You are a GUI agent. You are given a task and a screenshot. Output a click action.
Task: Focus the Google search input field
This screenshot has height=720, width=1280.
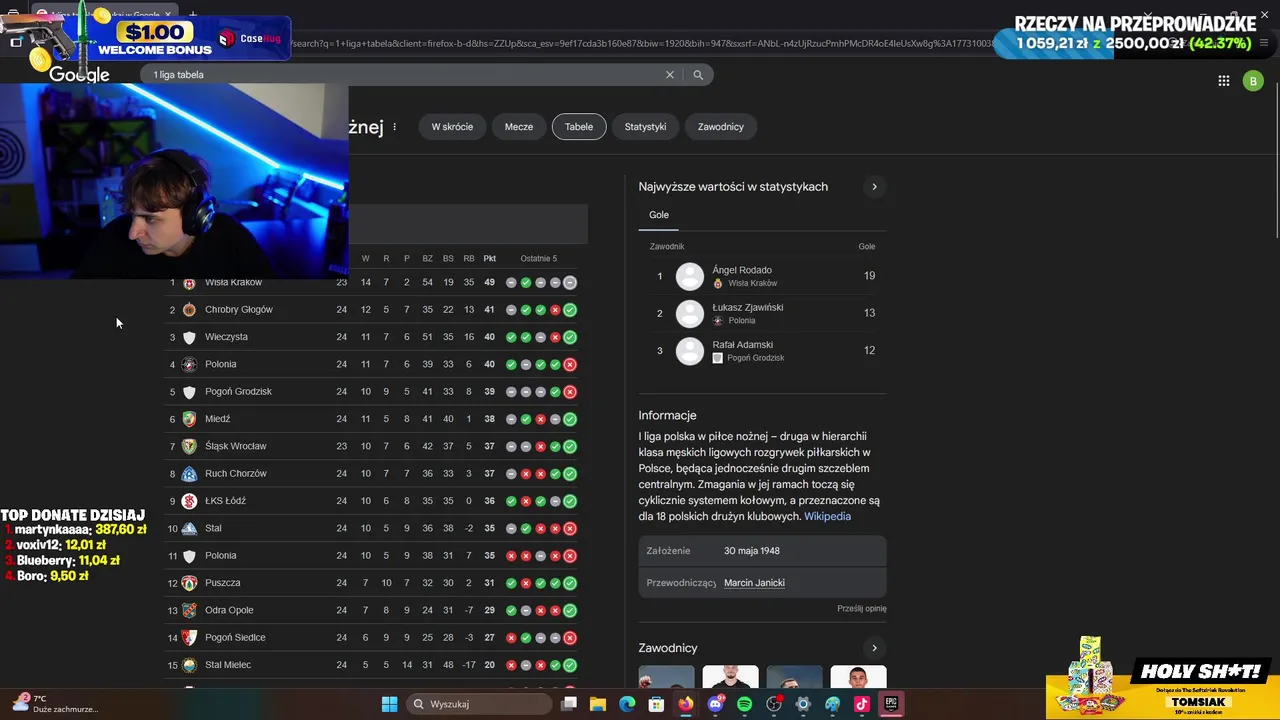(405, 75)
